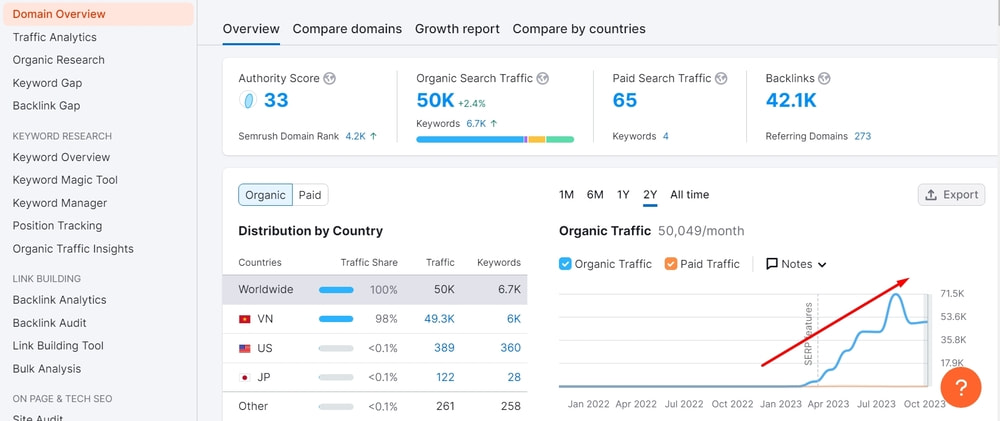1000x421 pixels.
Task: Open Traffic Analytics in the sidebar
Action: tap(55, 37)
